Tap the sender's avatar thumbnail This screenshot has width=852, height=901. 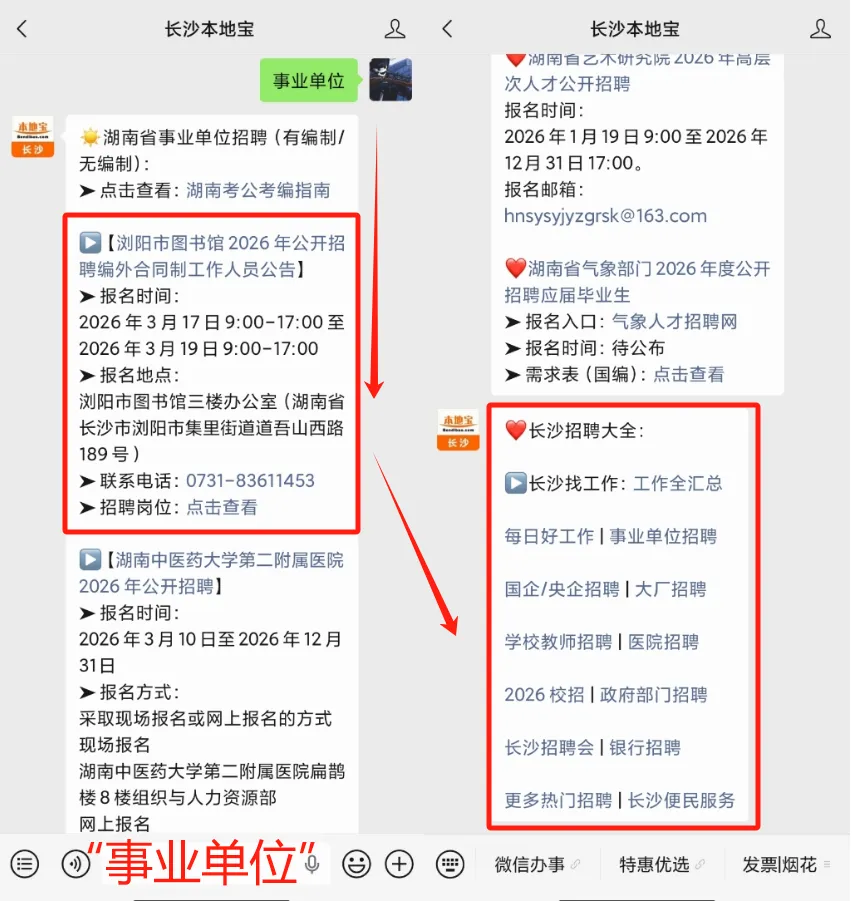pyautogui.click(x=390, y=80)
